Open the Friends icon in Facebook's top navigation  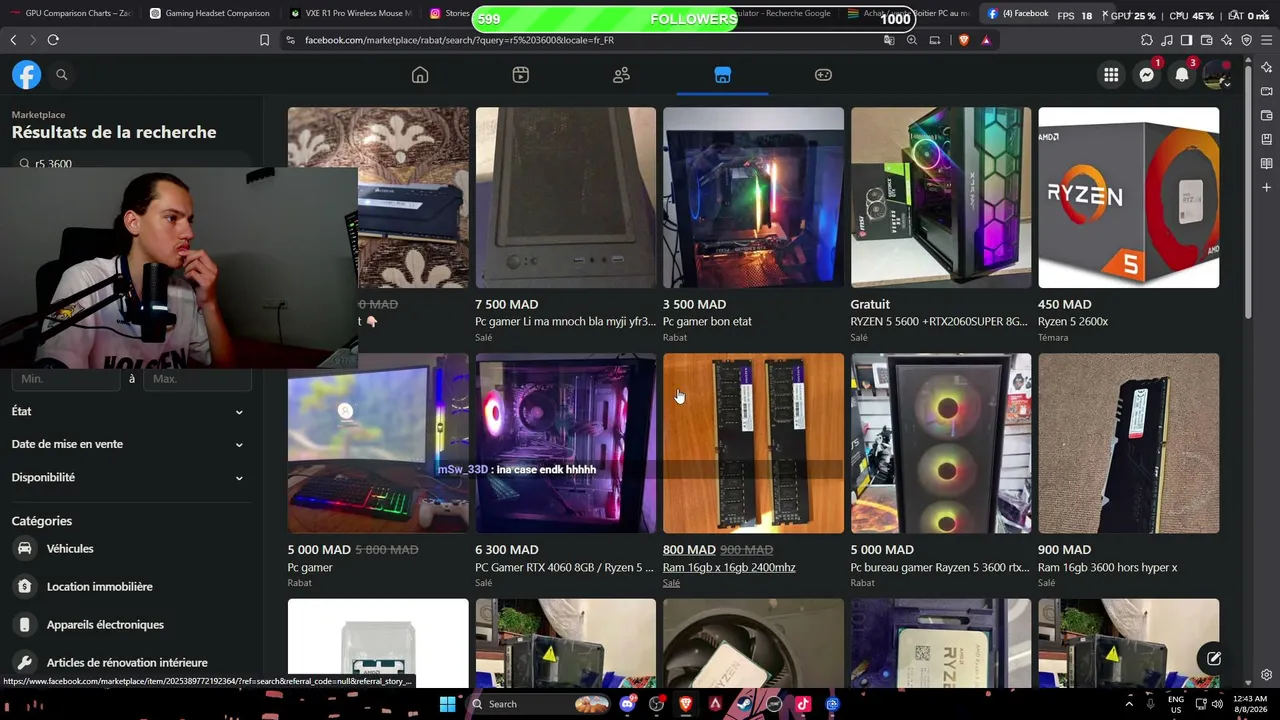point(622,75)
